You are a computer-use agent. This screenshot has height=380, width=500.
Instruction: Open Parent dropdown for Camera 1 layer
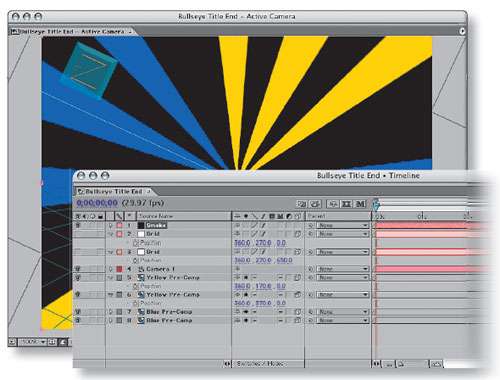[x=343, y=269]
